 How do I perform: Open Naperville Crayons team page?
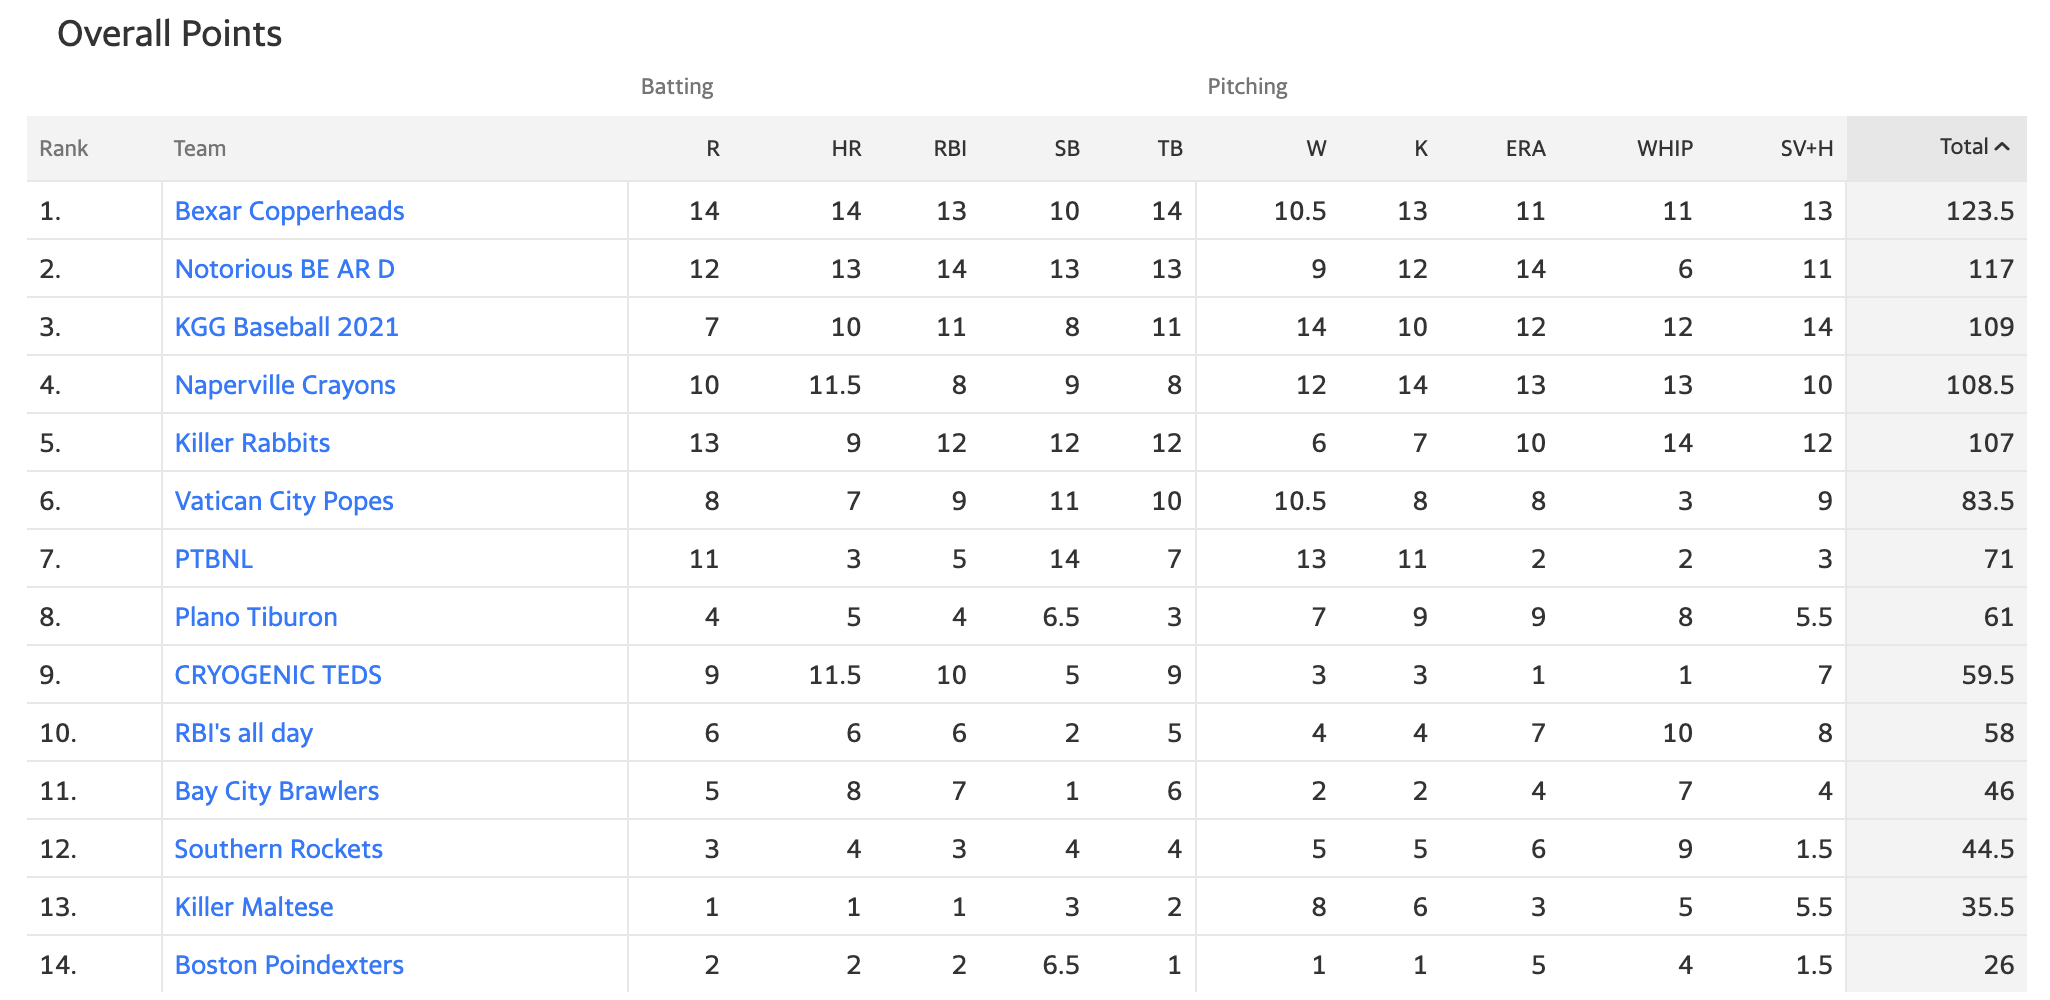tap(285, 385)
